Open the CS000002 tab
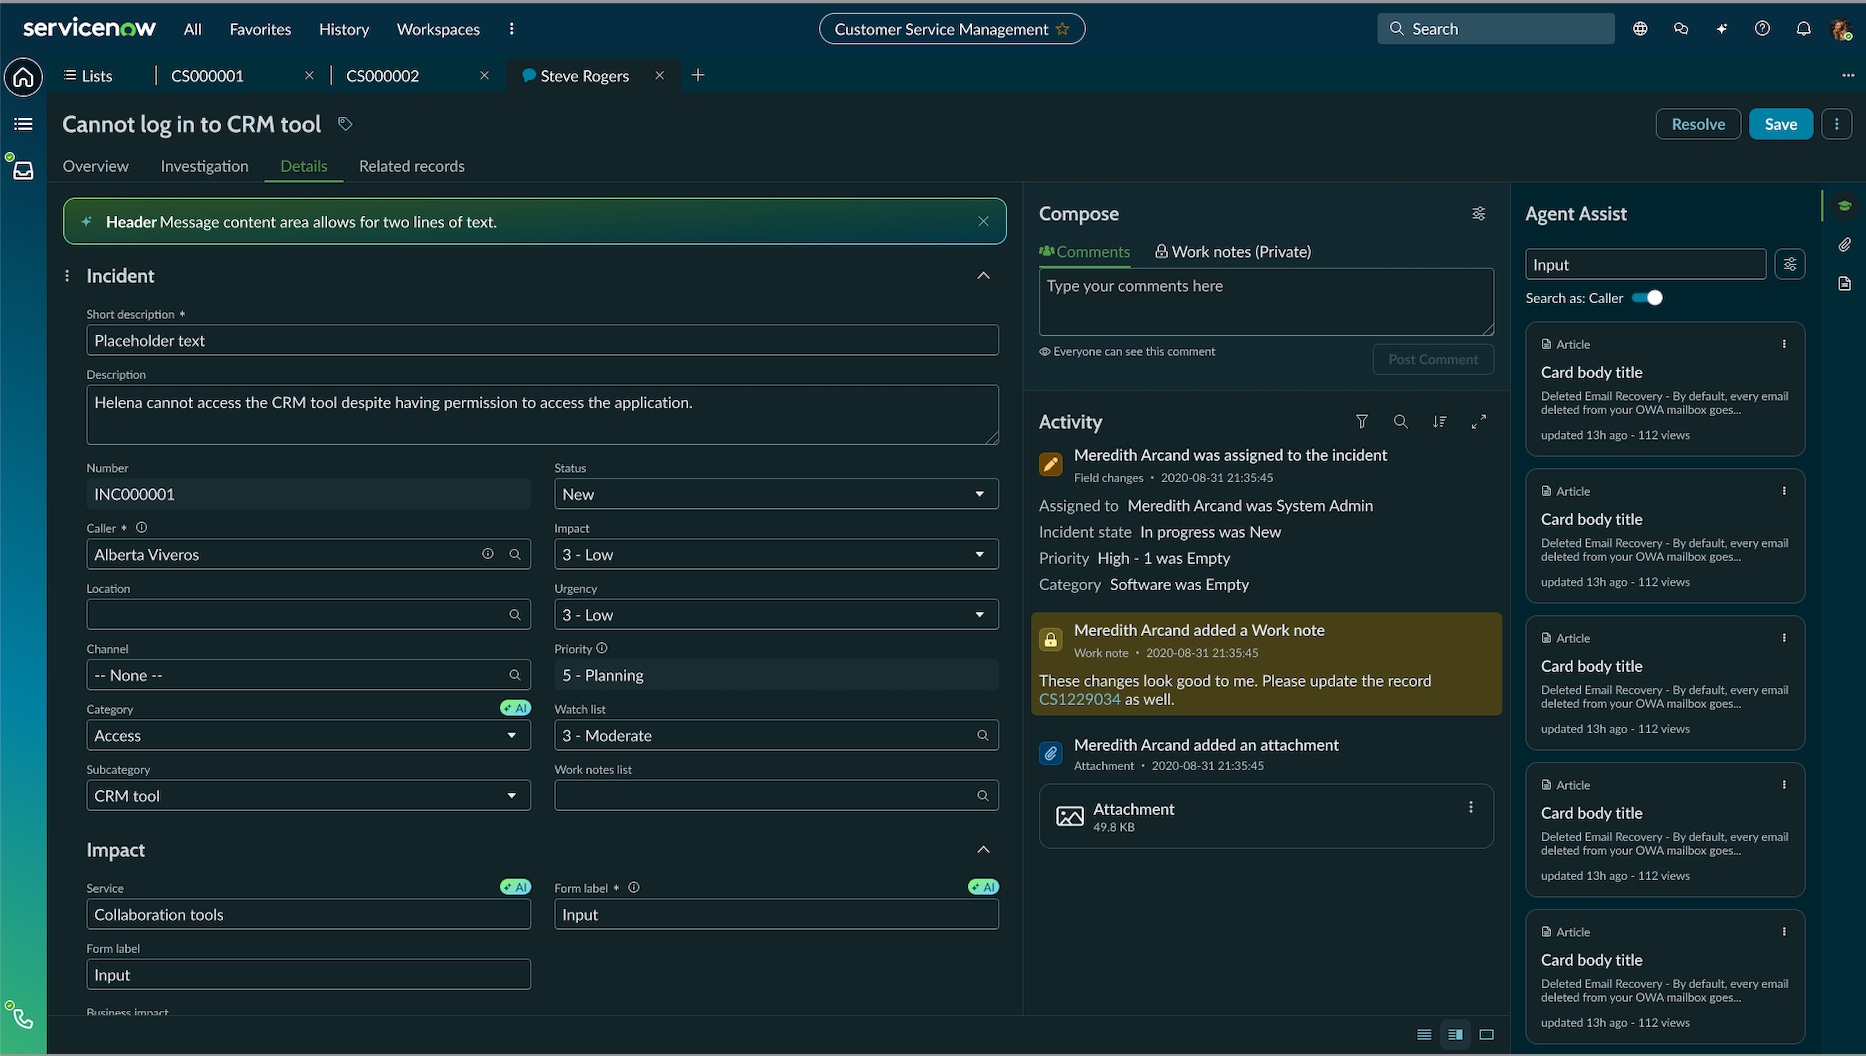Image resolution: width=1866 pixels, height=1056 pixels. click(x=383, y=76)
